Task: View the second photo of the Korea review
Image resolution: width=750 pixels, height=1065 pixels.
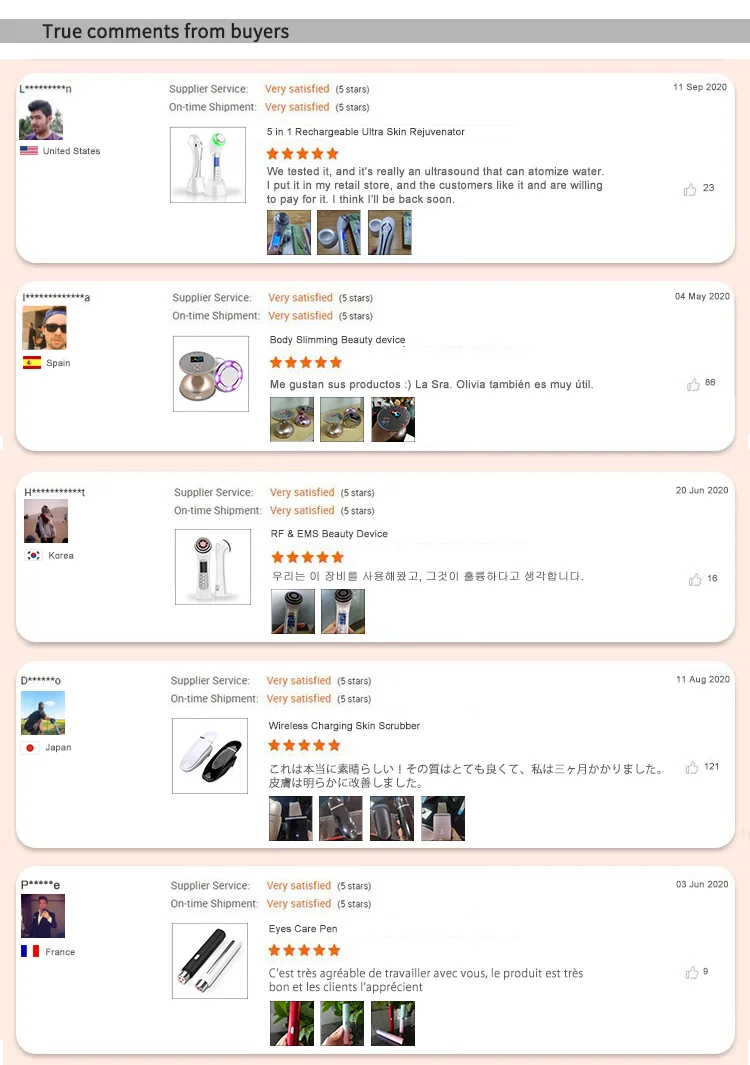Action: [343, 611]
